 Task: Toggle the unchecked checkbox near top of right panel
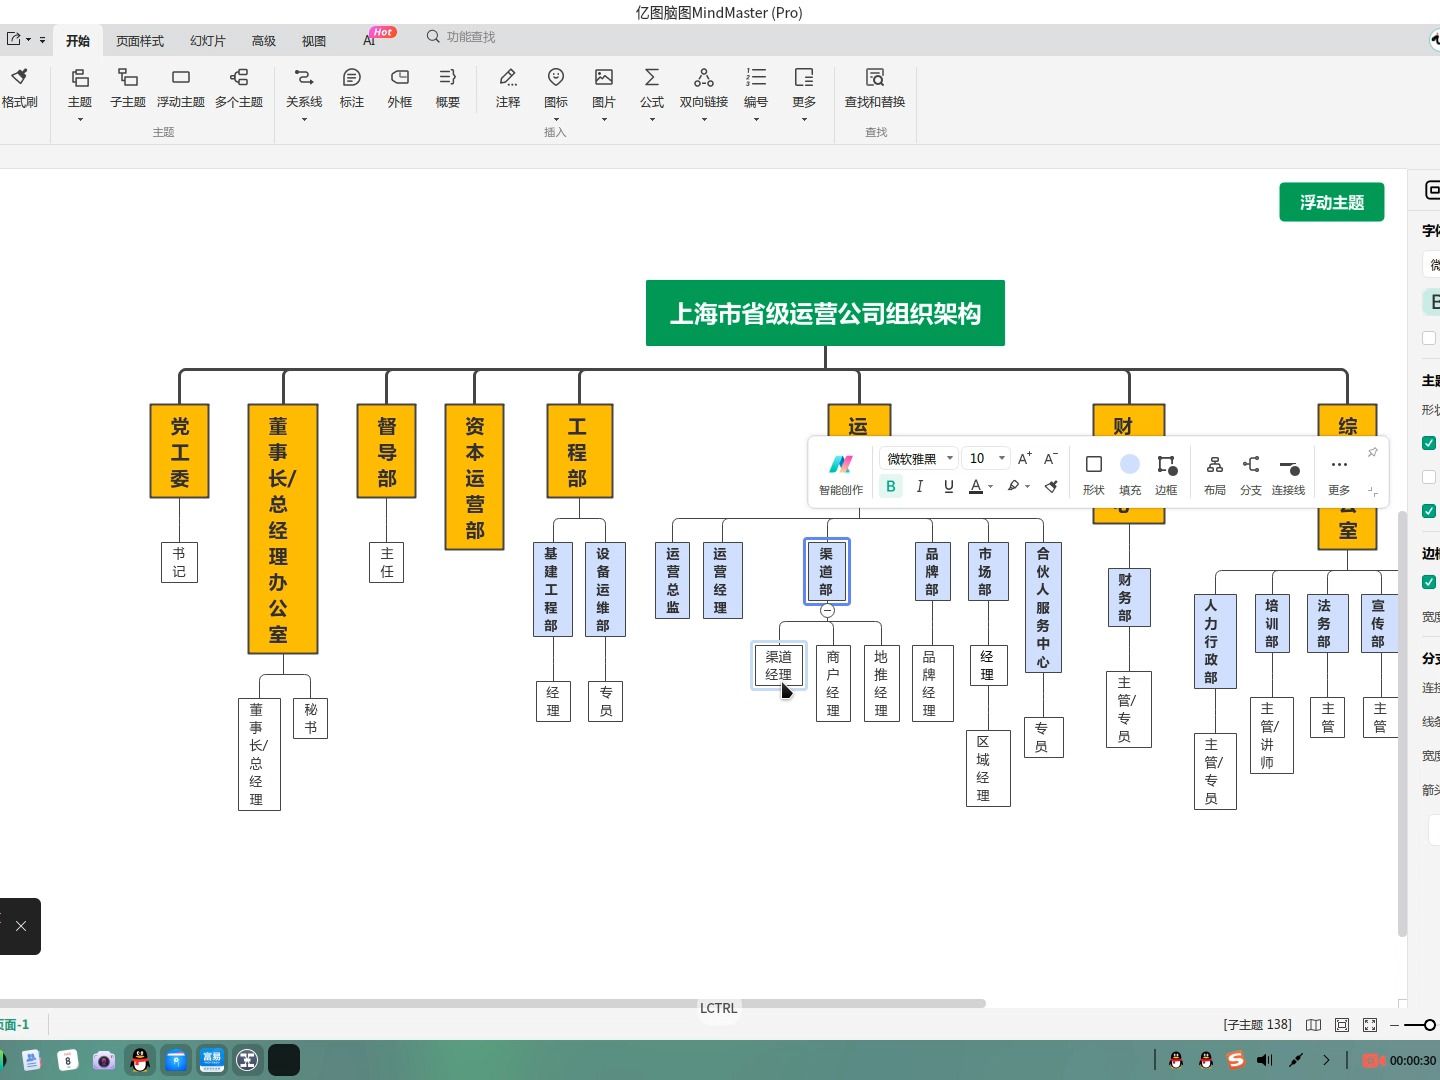[1429, 338]
